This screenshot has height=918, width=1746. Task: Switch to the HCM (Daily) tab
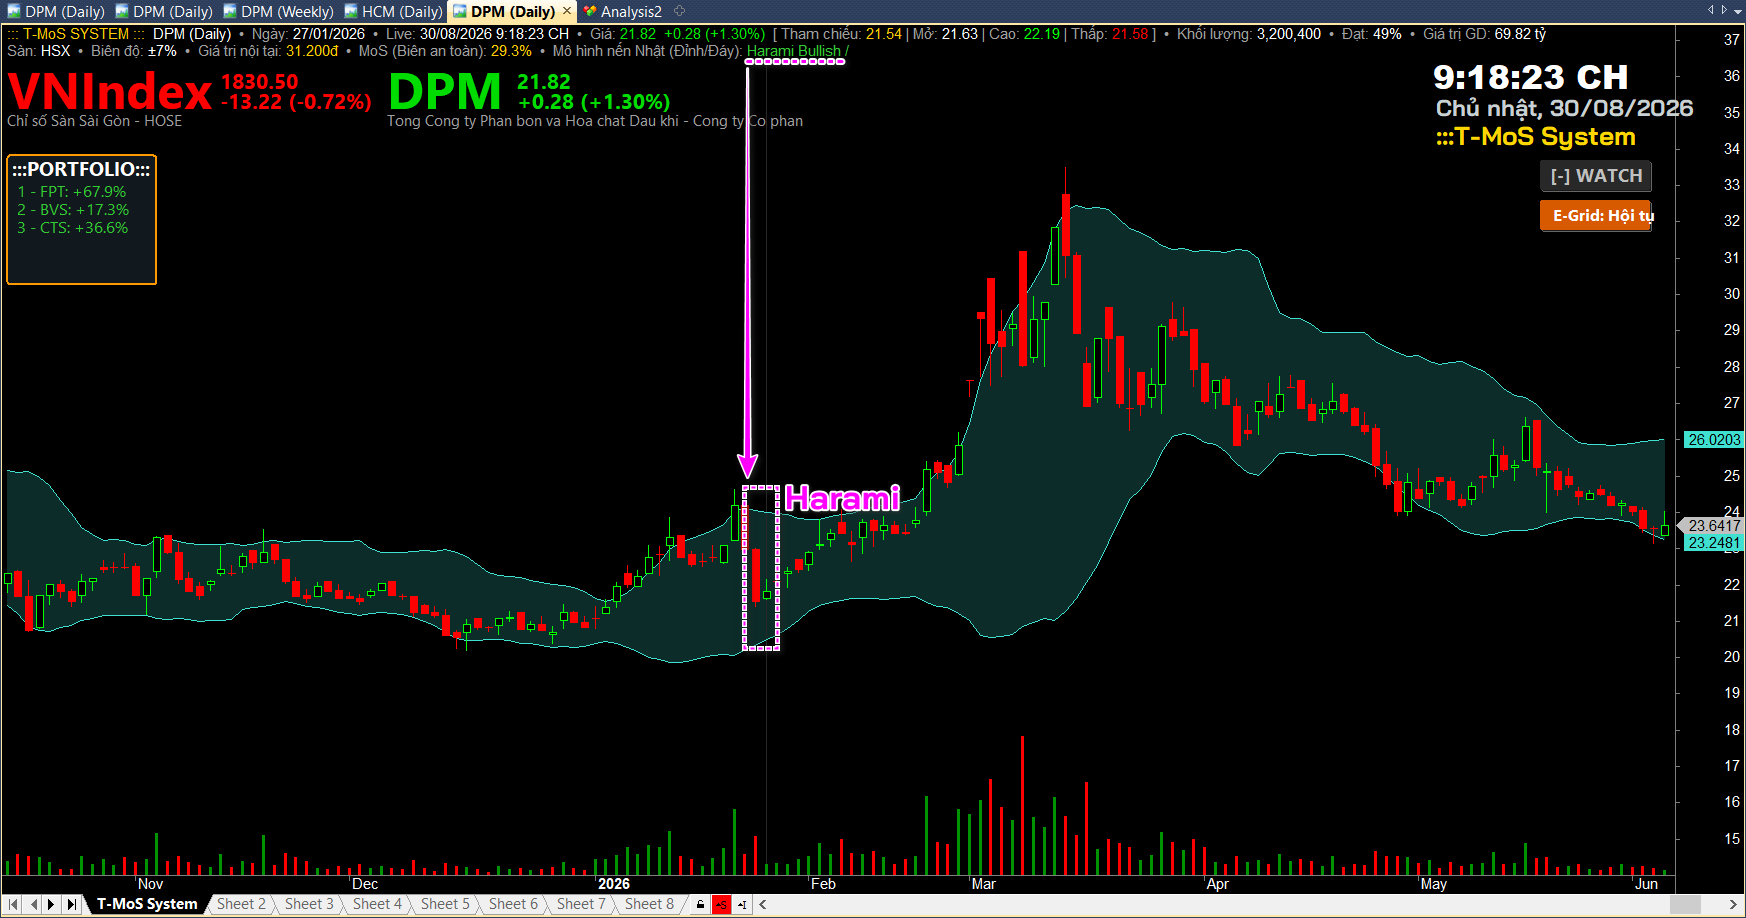tap(393, 12)
